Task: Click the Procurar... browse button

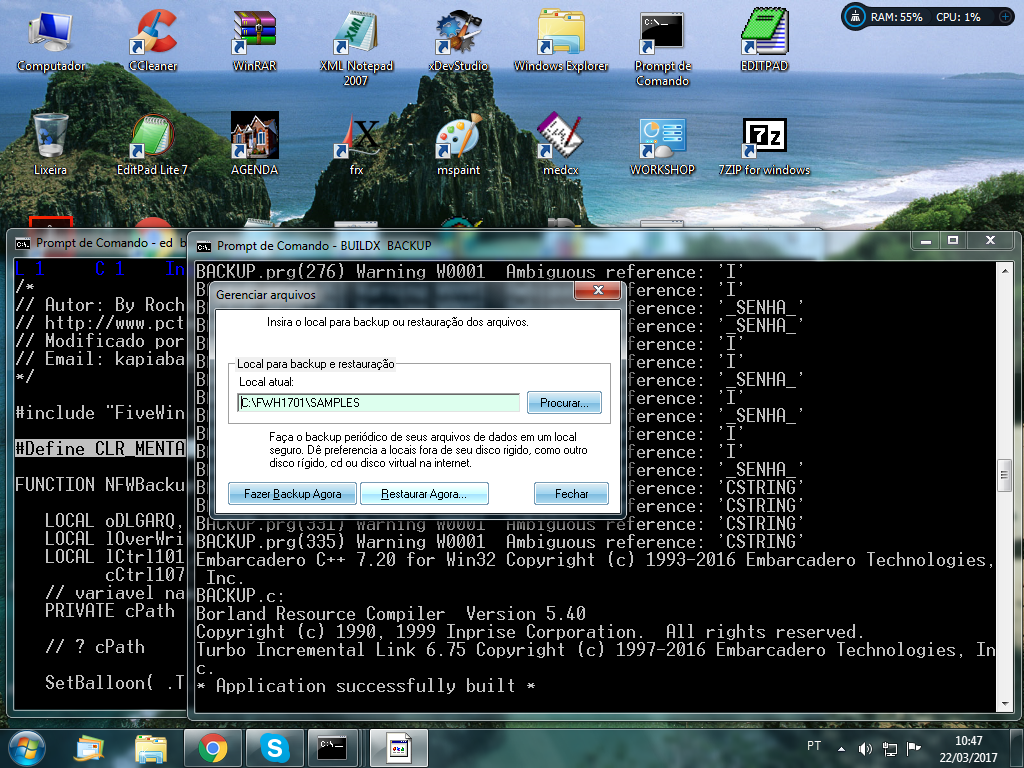Action: pyautogui.click(x=564, y=403)
